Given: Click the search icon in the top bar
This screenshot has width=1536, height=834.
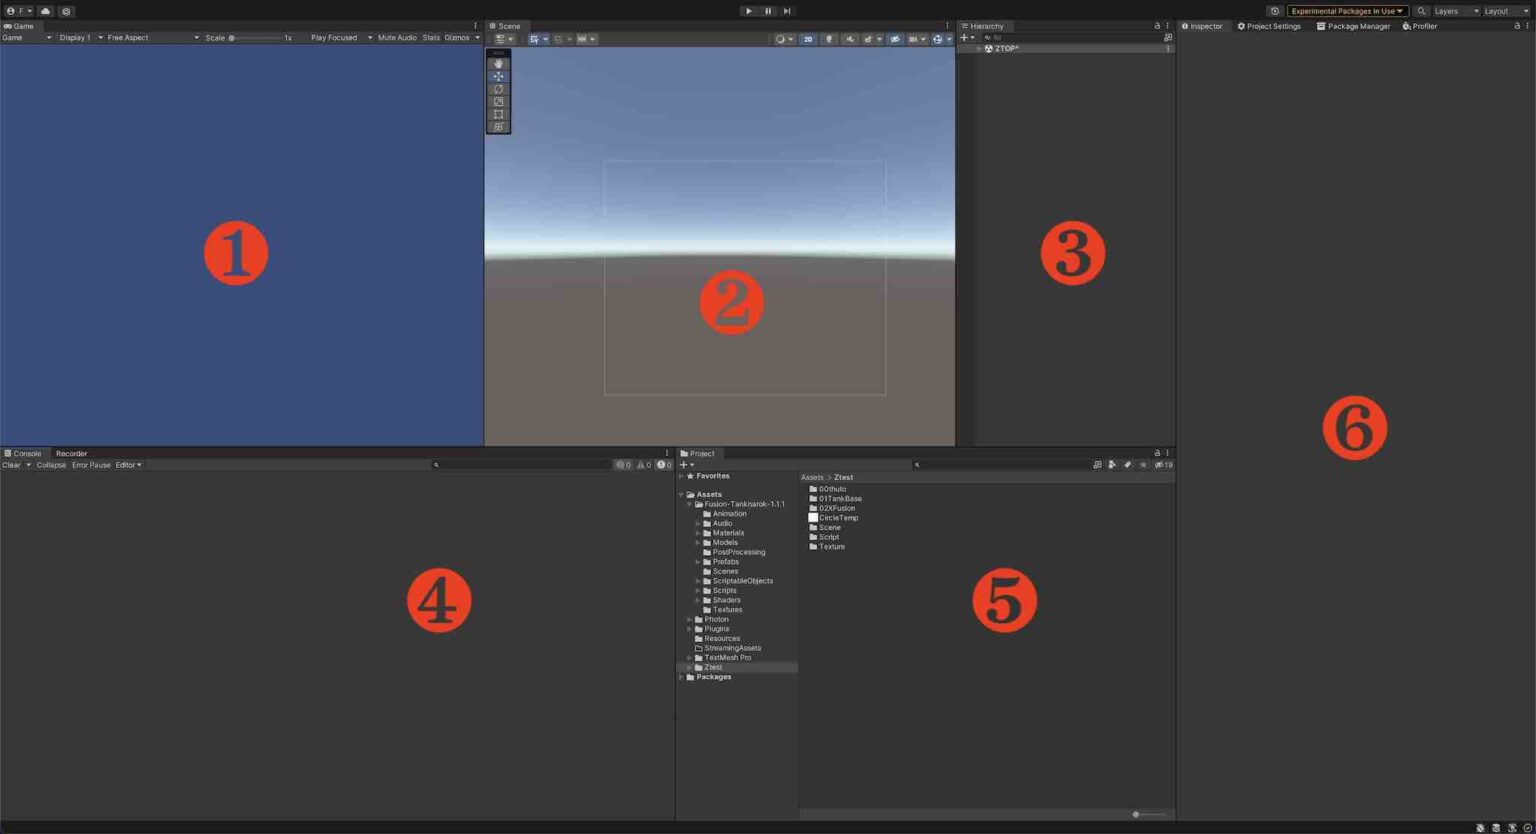Looking at the screenshot, I should pyautogui.click(x=1421, y=11).
